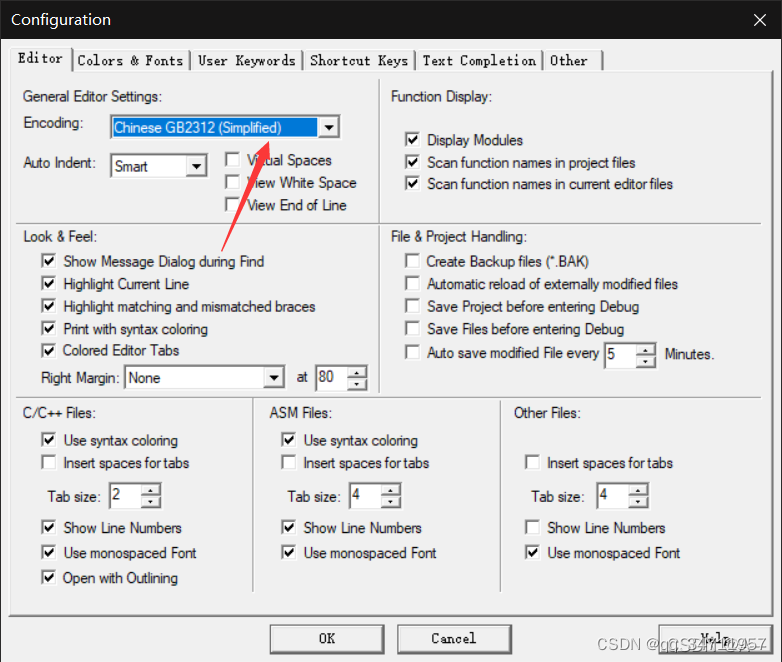The height and width of the screenshot is (662, 782).
Task: Click the Right Margin column field showing 80
Action: click(x=332, y=378)
